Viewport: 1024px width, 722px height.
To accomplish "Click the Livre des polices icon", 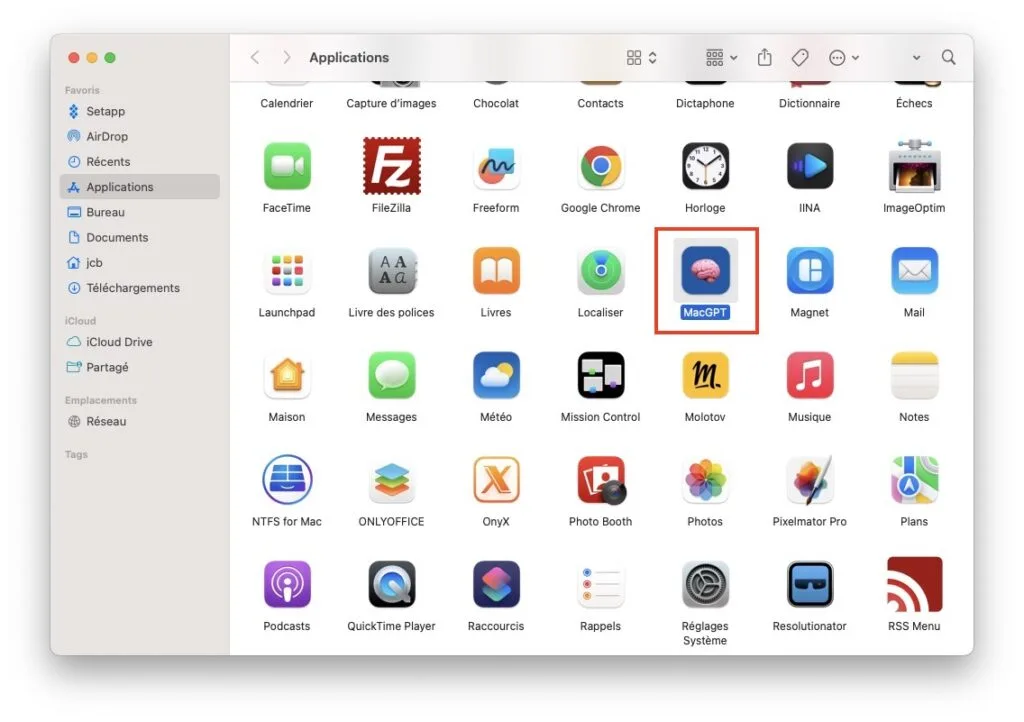I will 392,270.
